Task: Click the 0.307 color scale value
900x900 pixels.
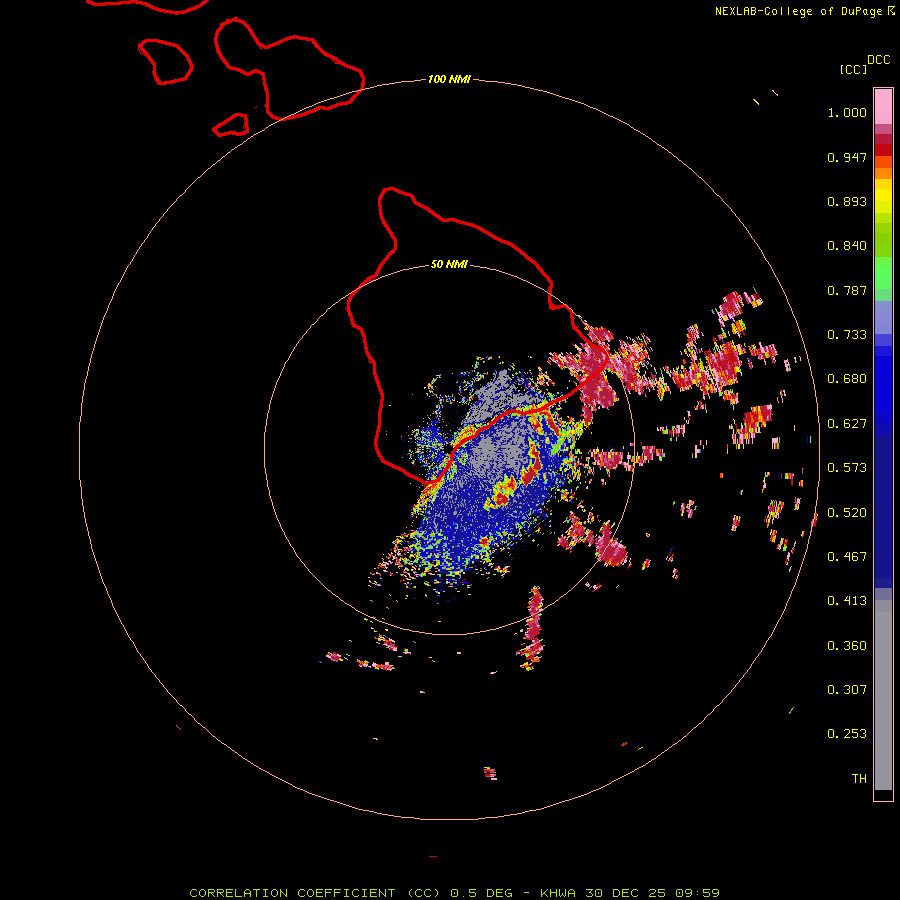Action: point(847,690)
